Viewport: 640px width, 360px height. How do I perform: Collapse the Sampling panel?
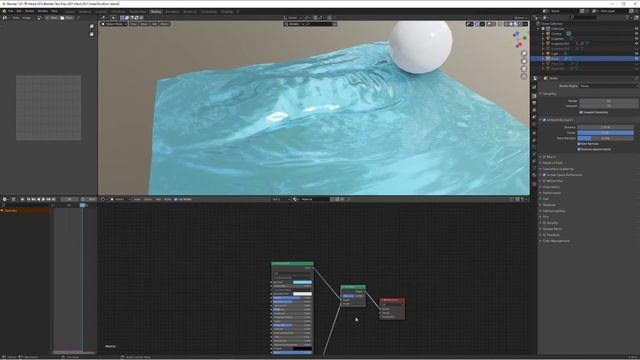click(x=548, y=93)
